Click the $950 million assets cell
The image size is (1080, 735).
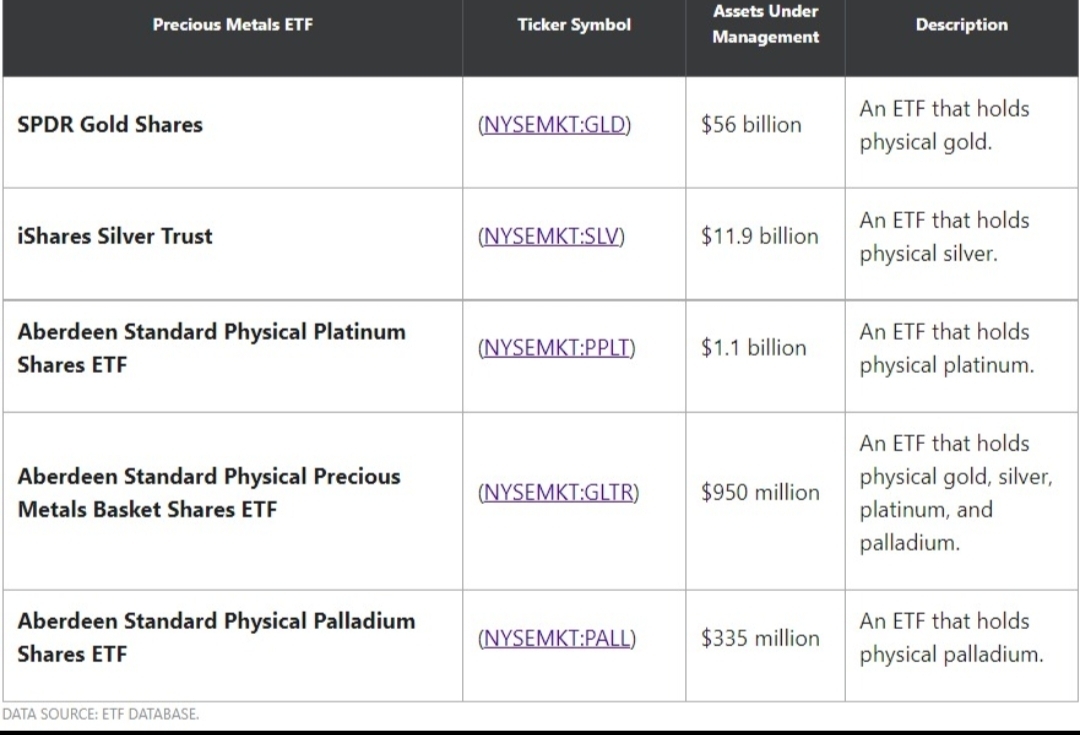[x=759, y=492]
